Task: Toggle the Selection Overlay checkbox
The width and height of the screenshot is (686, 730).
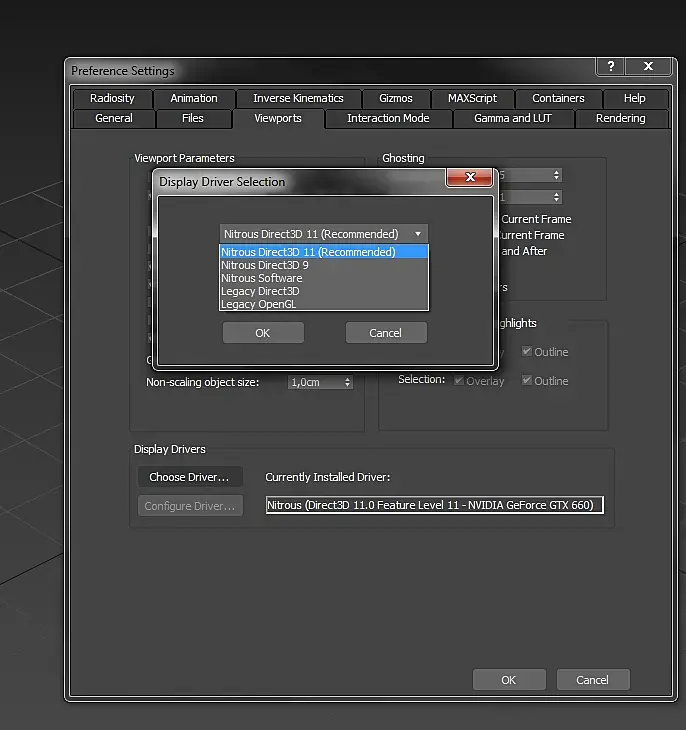Action: (x=459, y=381)
